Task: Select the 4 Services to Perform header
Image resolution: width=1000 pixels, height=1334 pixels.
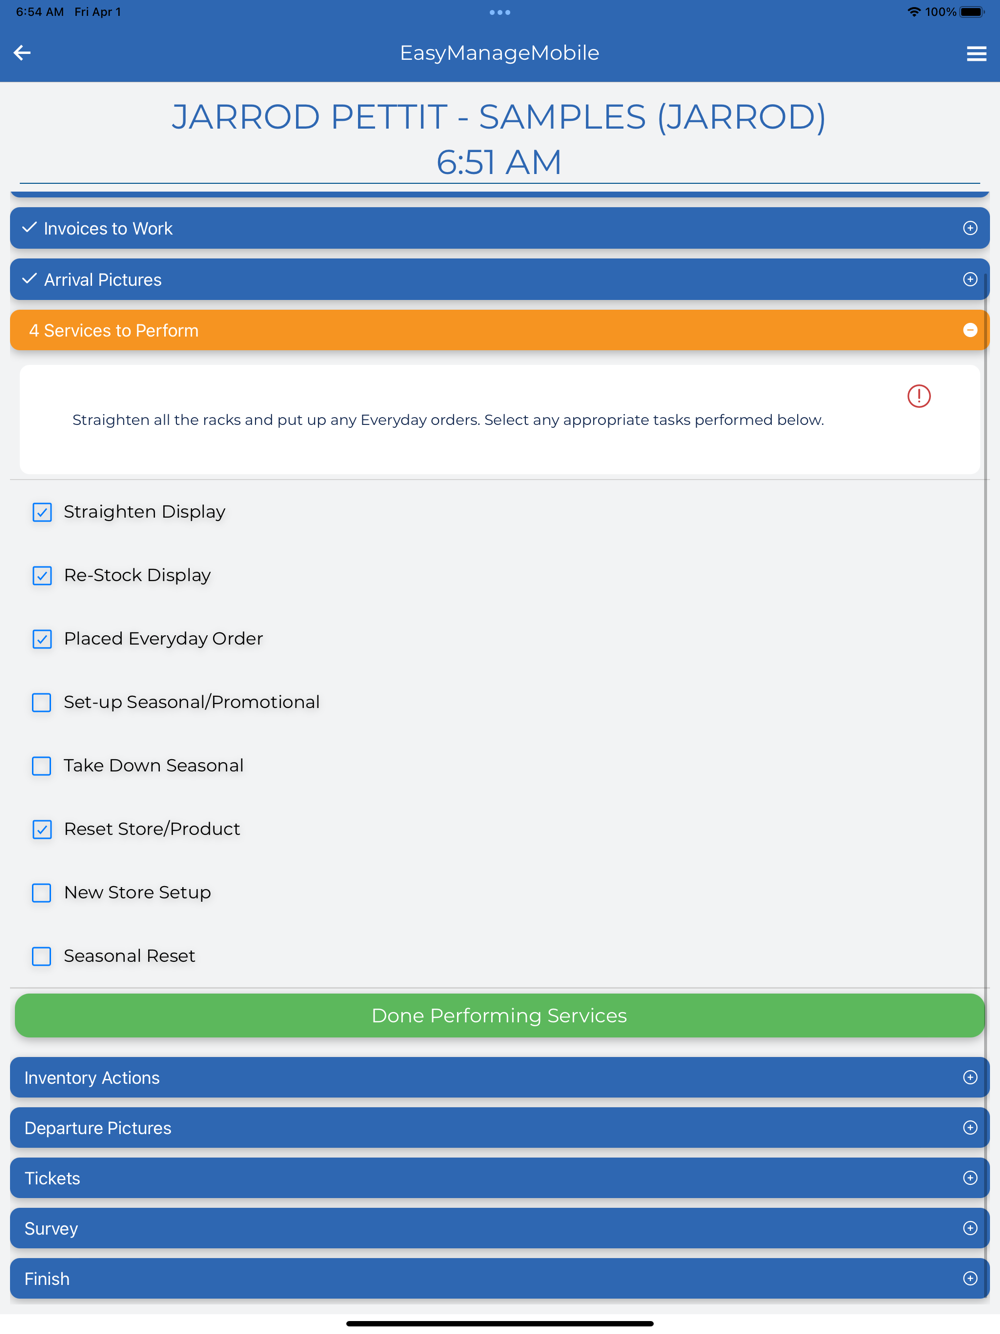Action: click(500, 330)
